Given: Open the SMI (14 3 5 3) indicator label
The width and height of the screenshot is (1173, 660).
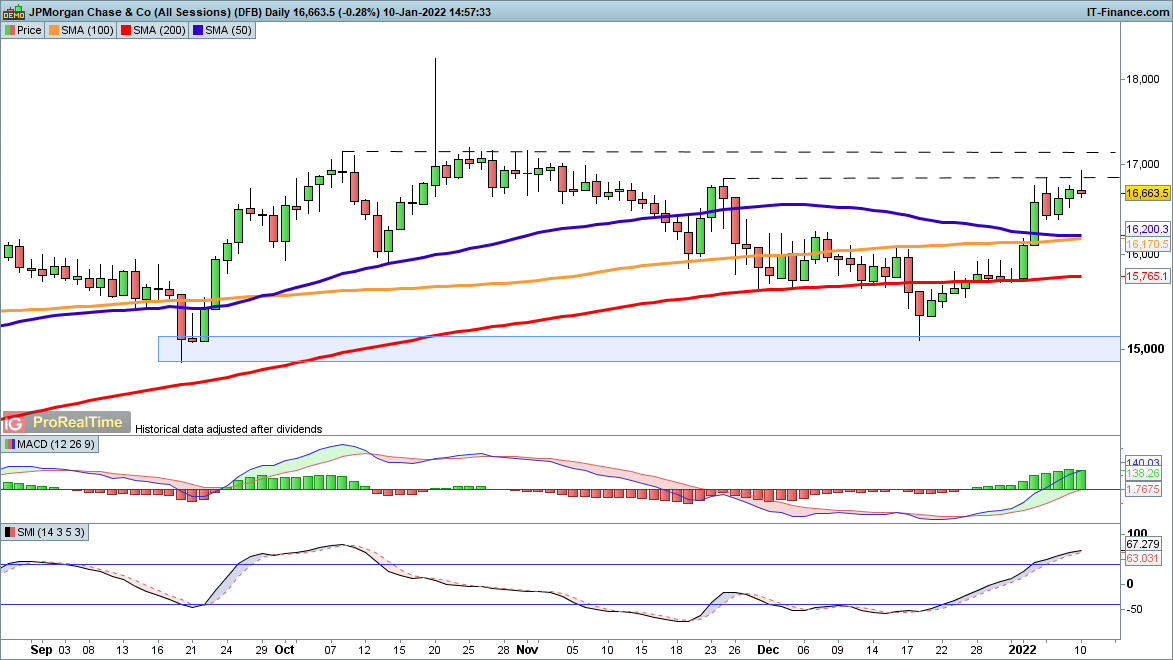Looking at the screenshot, I should pyautogui.click(x=50, y=533).
